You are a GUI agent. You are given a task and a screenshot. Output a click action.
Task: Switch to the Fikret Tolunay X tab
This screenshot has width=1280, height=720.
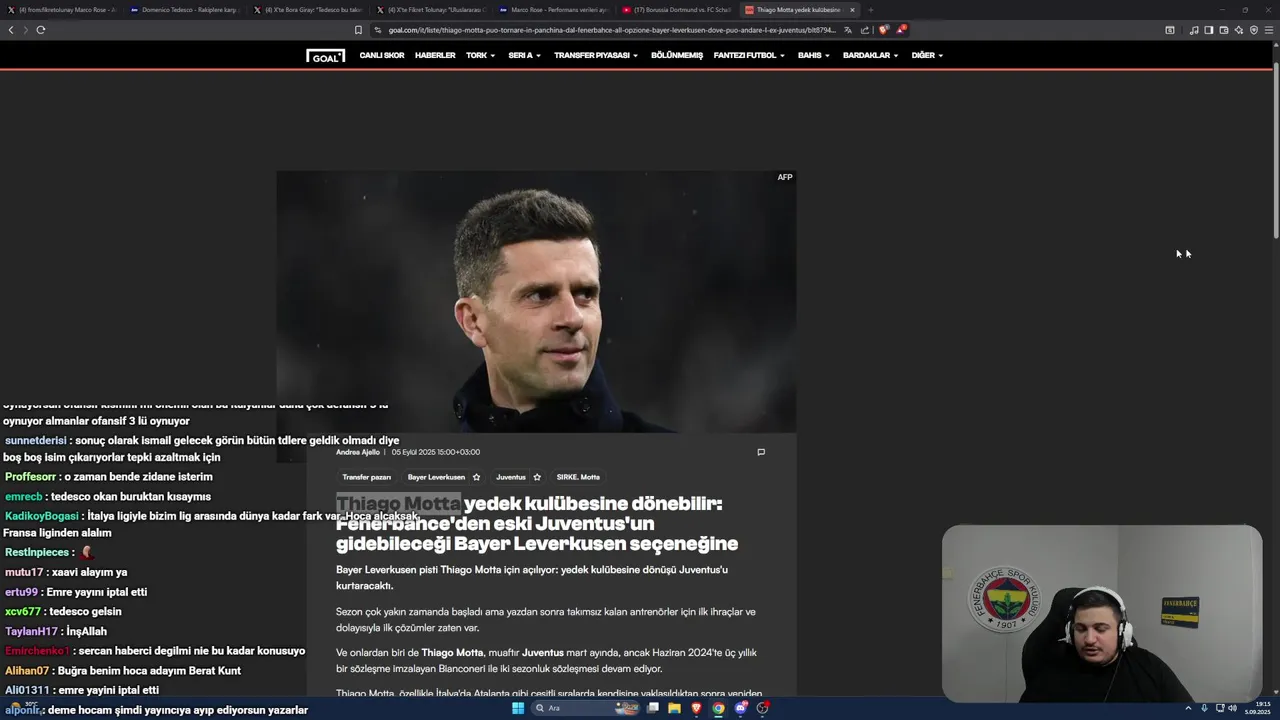[429, 10]
